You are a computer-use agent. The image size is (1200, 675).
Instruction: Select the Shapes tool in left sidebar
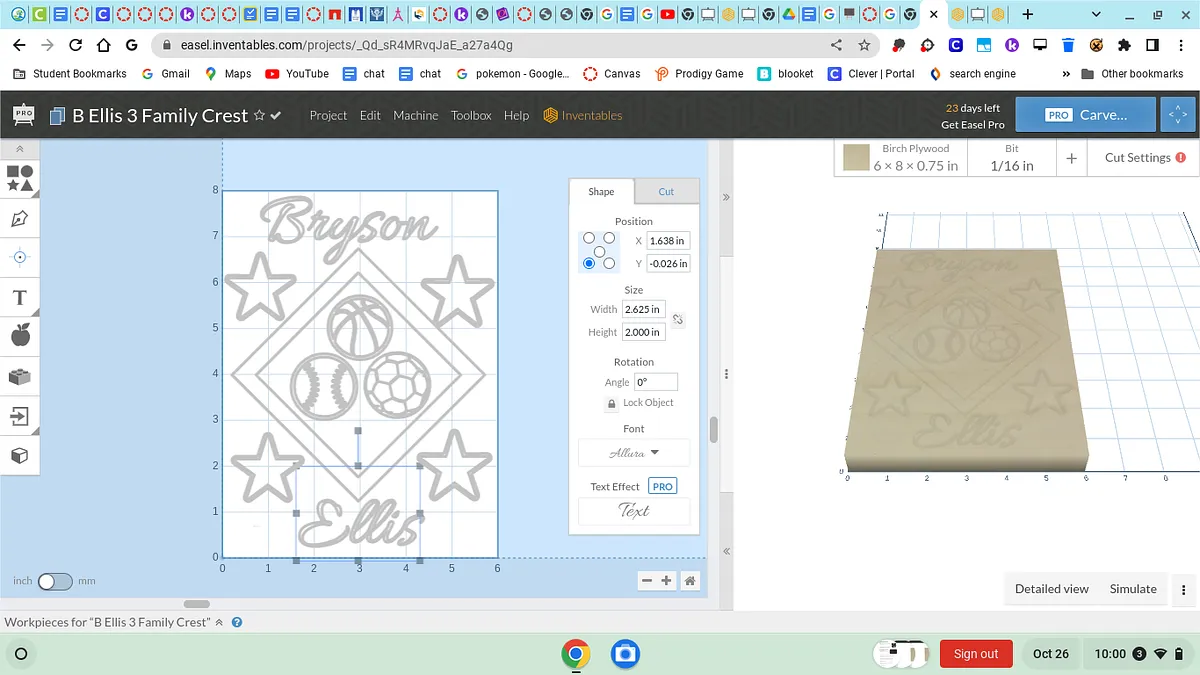pos(20,179)
